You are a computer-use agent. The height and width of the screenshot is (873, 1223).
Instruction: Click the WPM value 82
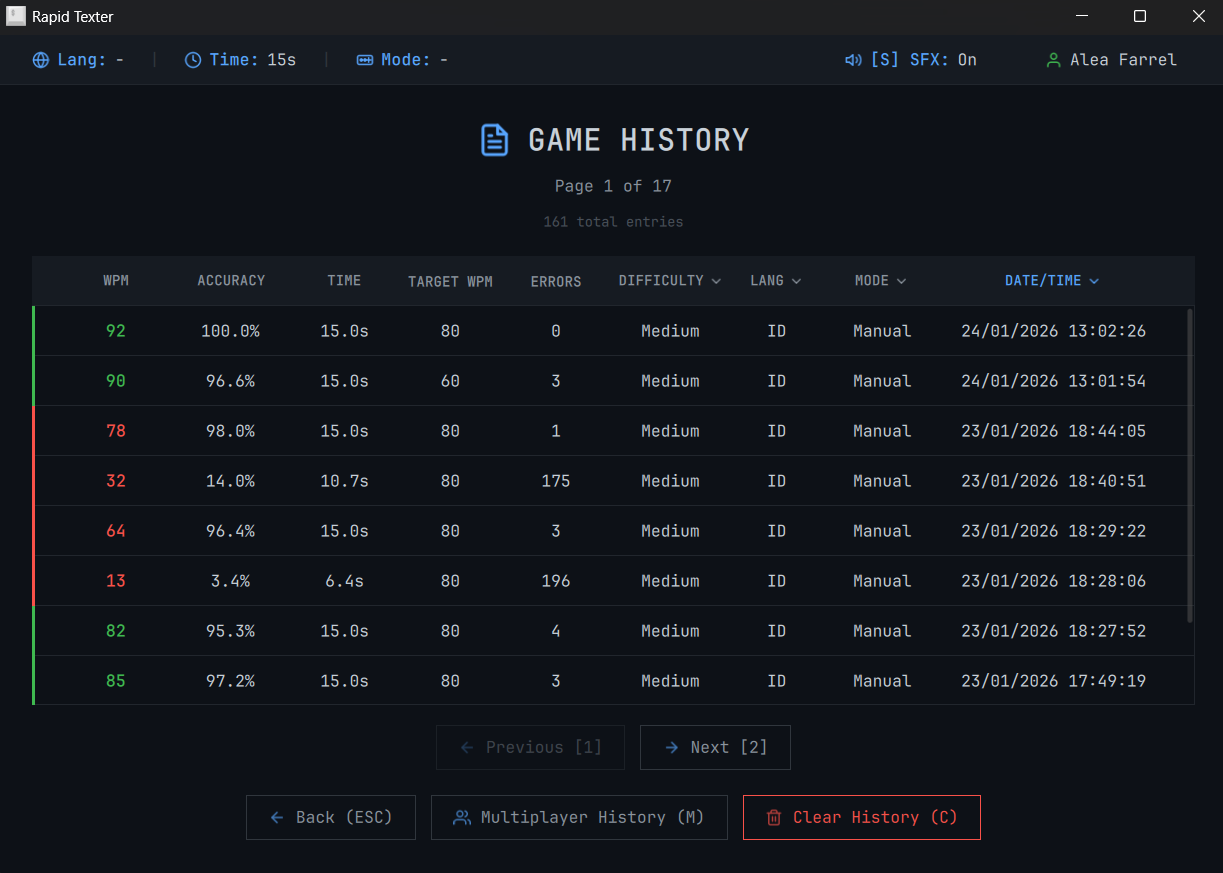point(116,631)
